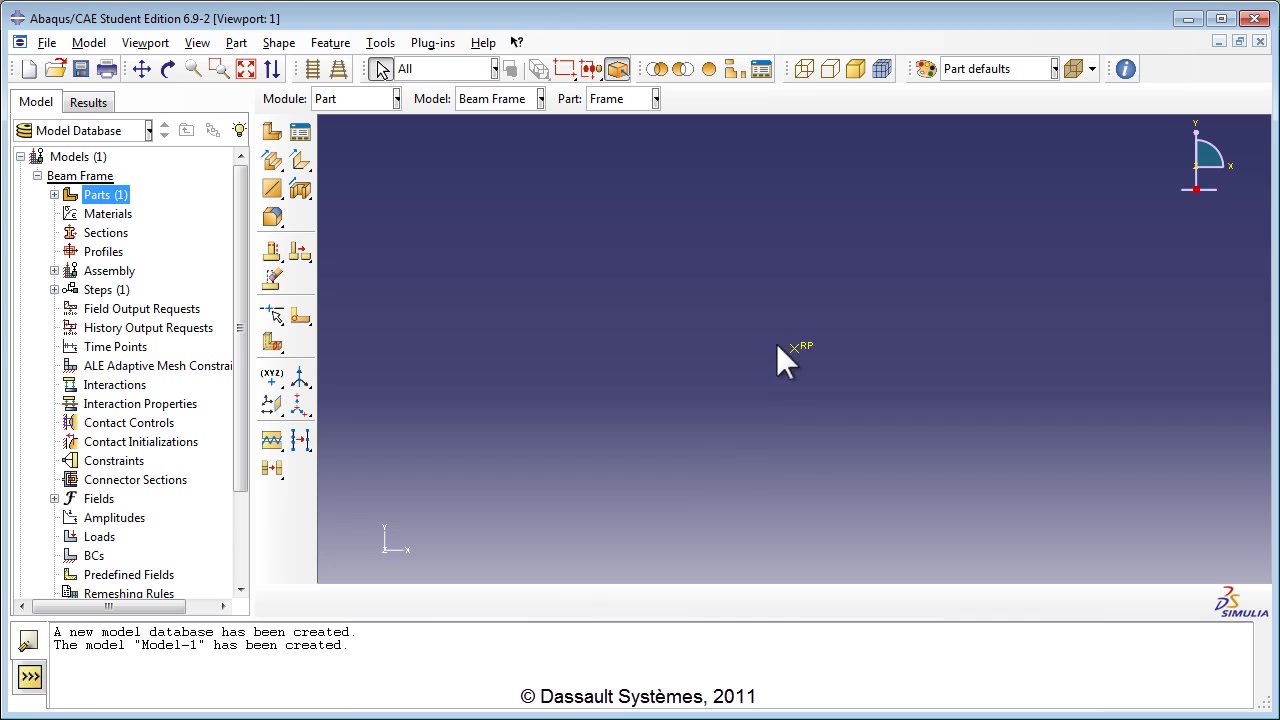The height and width of the screenshot is (720, 1280).
Task: Open the Plug-ins menu
Action: [x=432, y=43]
